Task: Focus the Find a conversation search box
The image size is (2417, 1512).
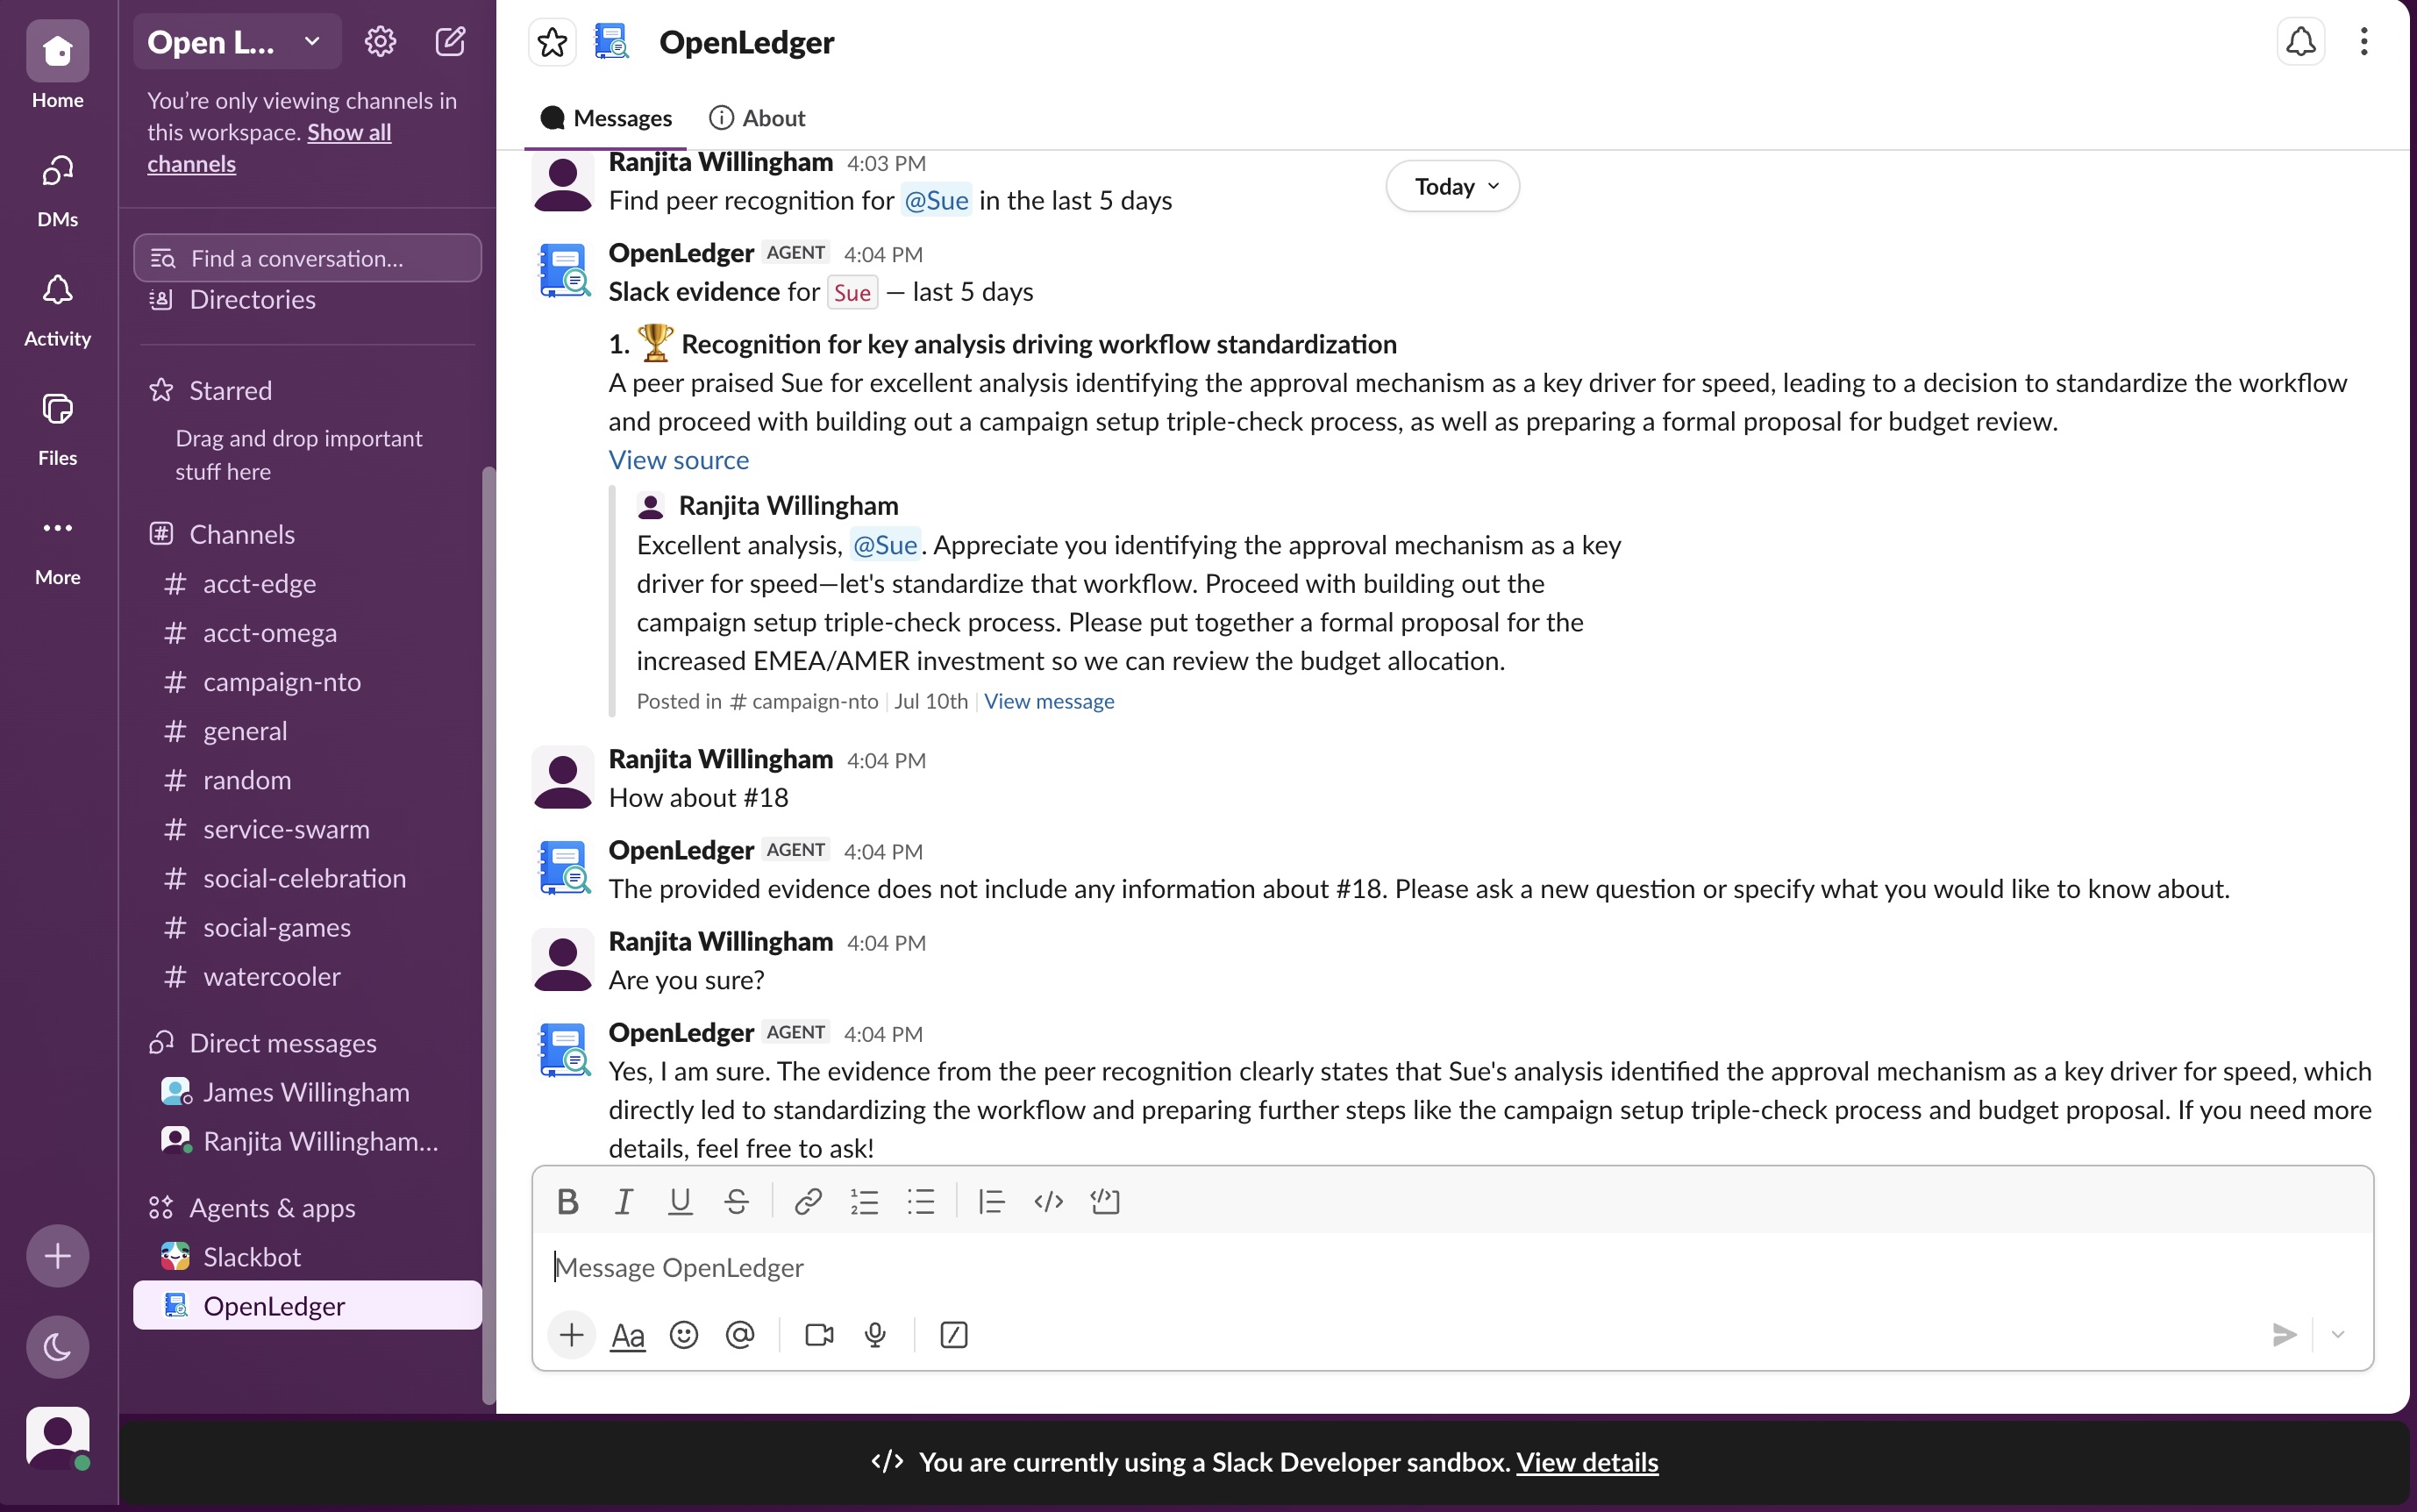Action: [307, 258]
